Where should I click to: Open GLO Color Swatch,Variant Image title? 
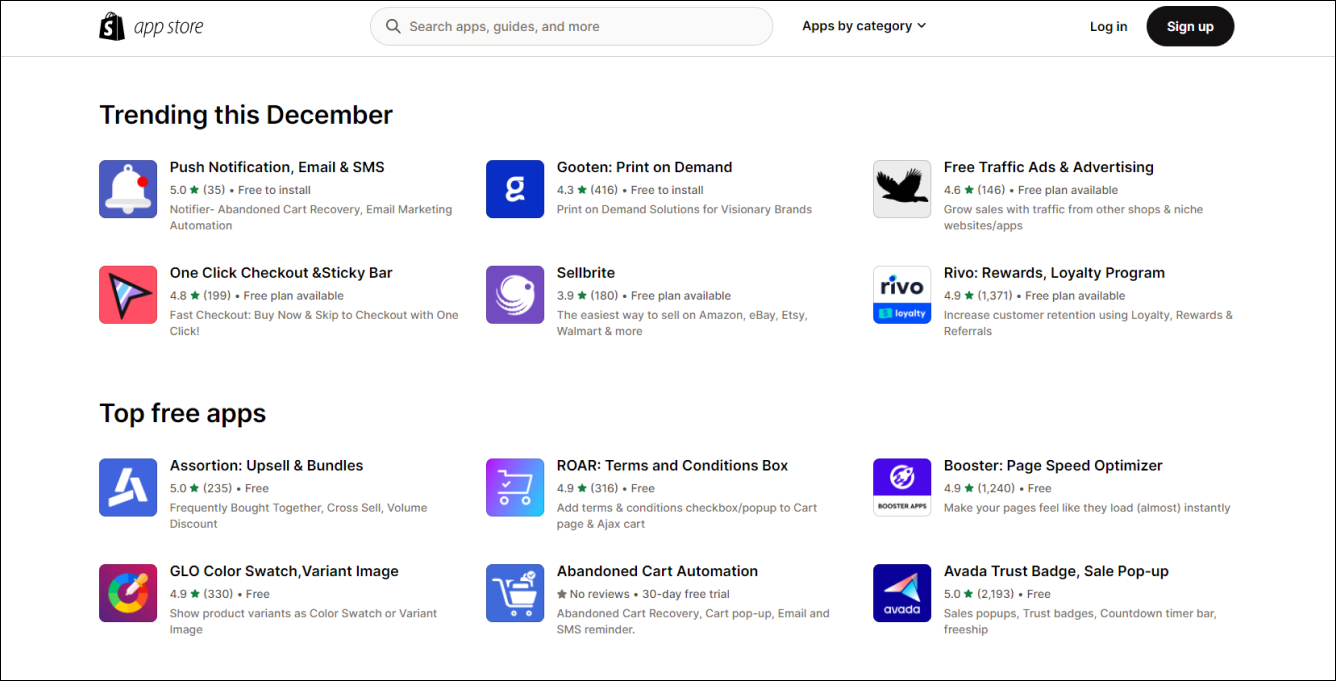[x=284, y=572]
